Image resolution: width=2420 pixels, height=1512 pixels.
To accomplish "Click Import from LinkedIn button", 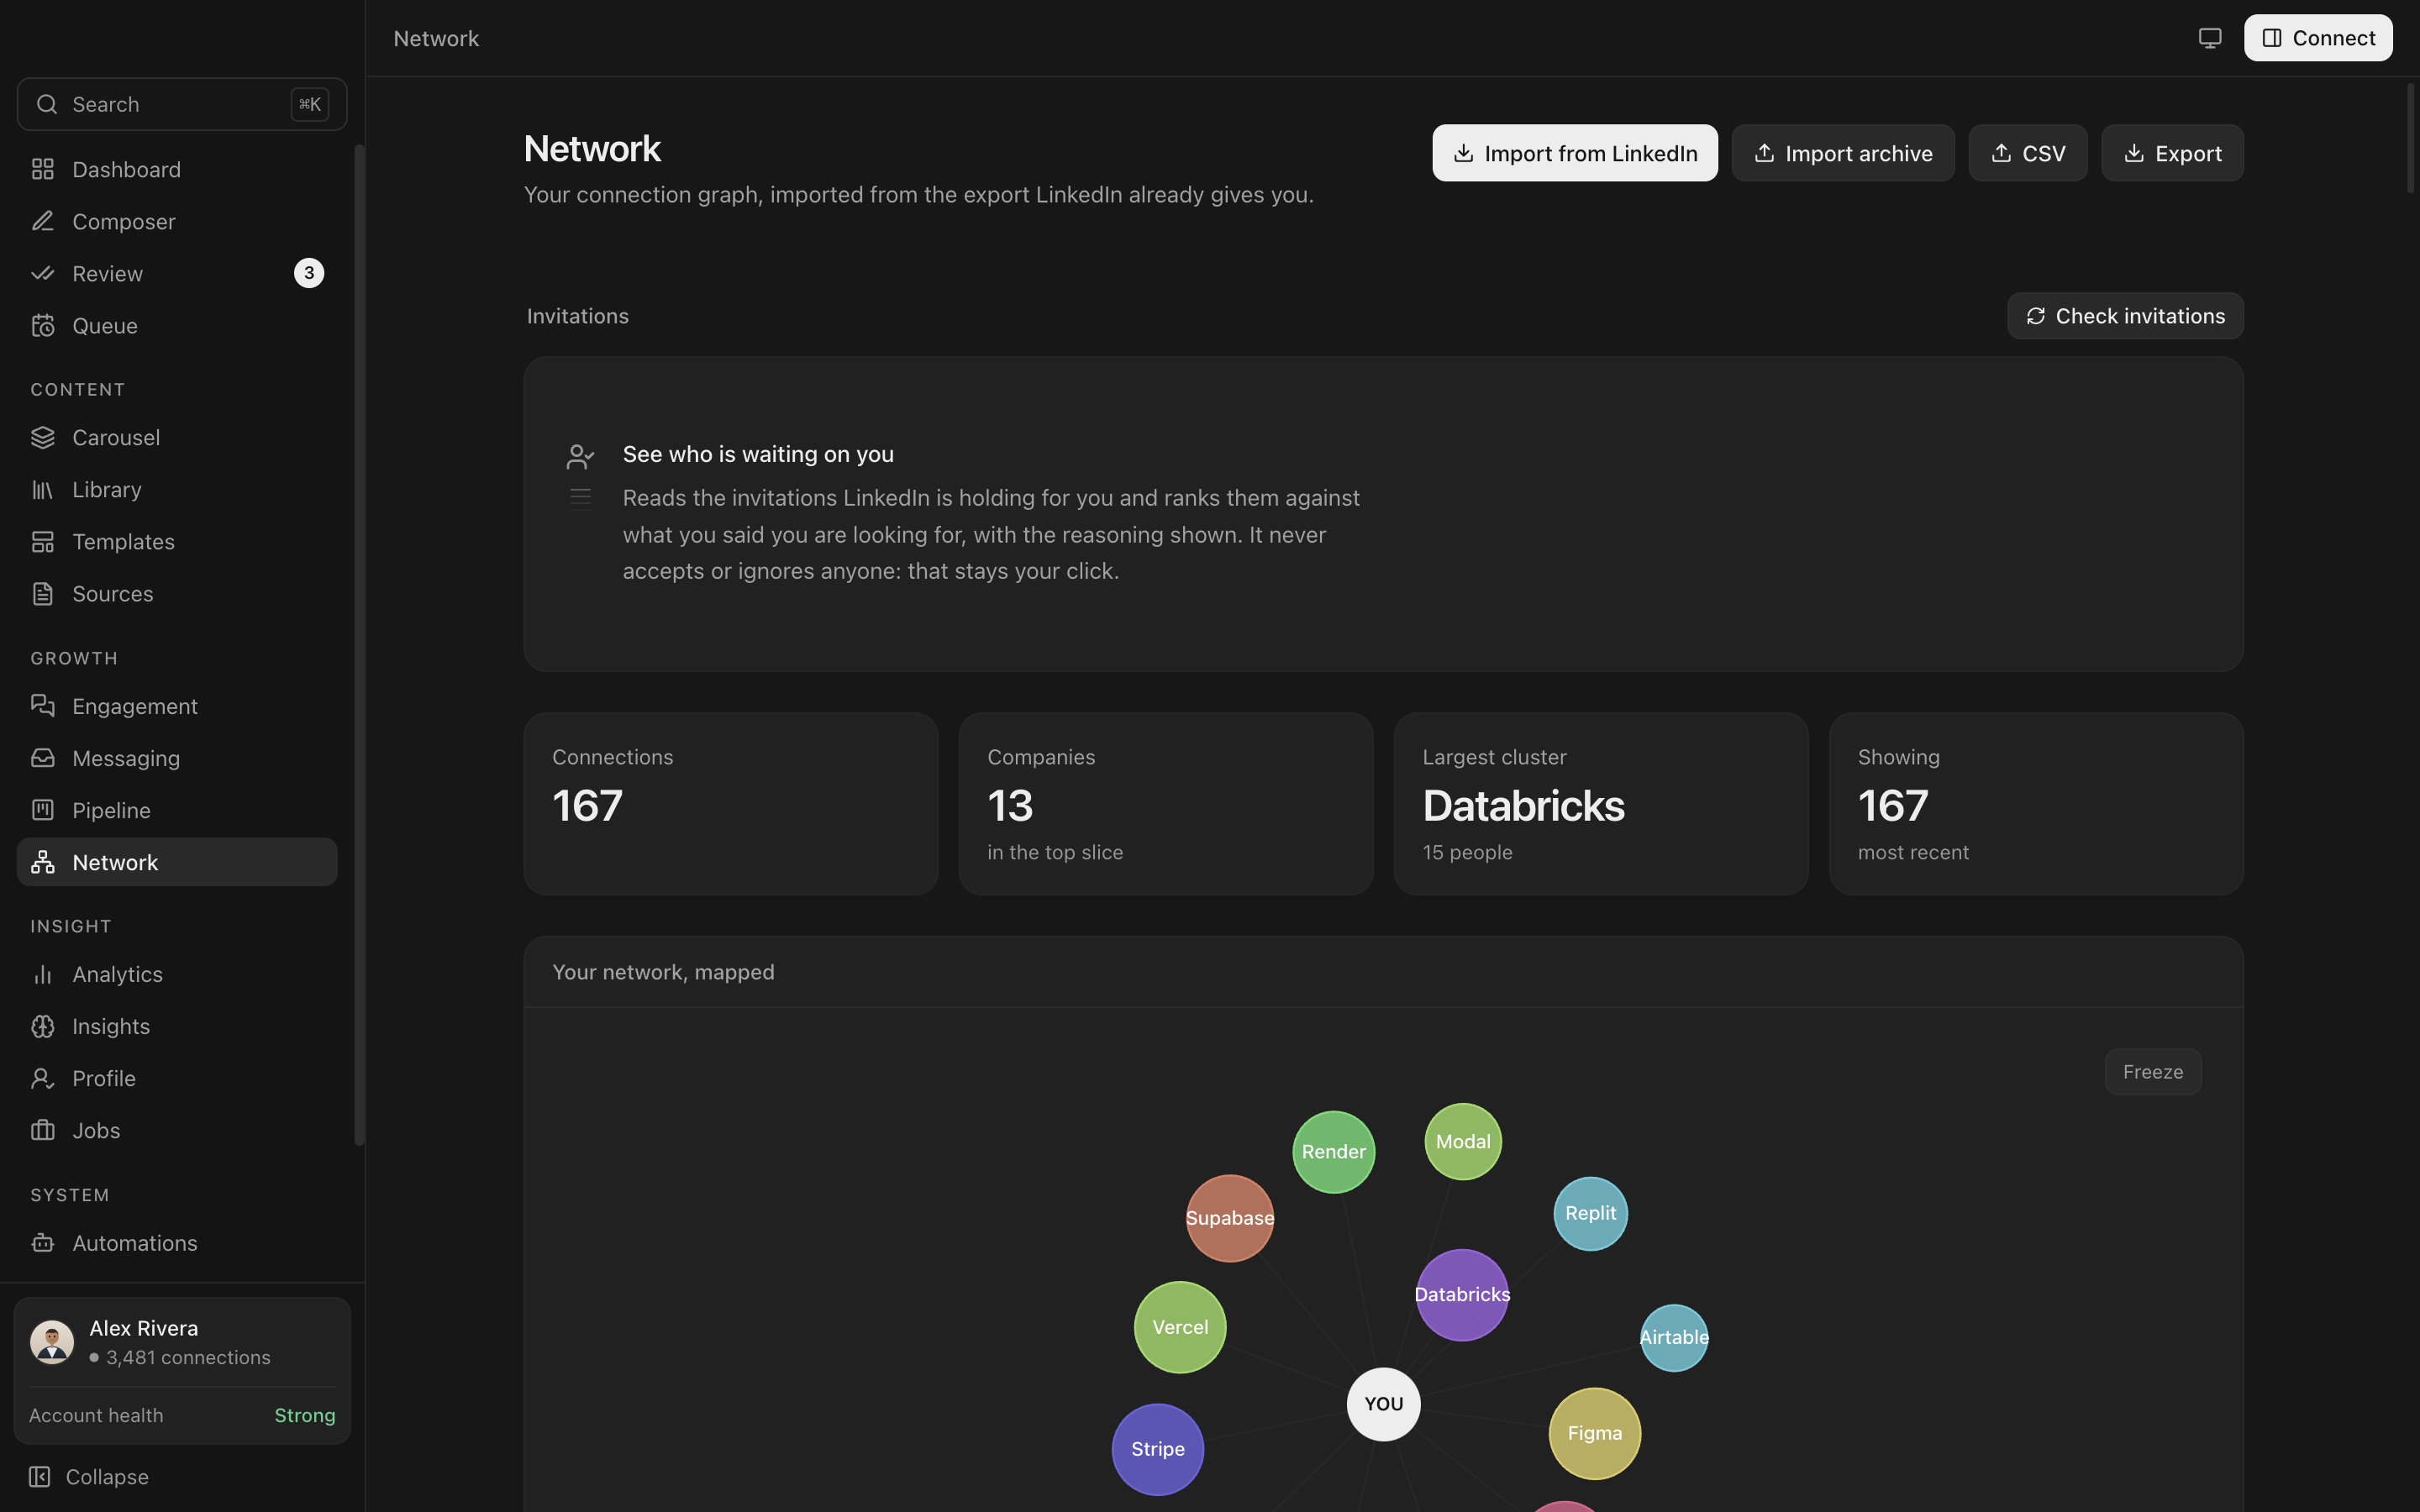I will pos(1575,153).
